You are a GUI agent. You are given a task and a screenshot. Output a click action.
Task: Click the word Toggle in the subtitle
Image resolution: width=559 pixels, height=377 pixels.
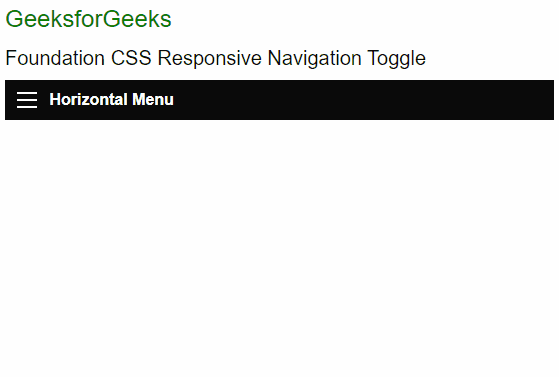(396, 58)
